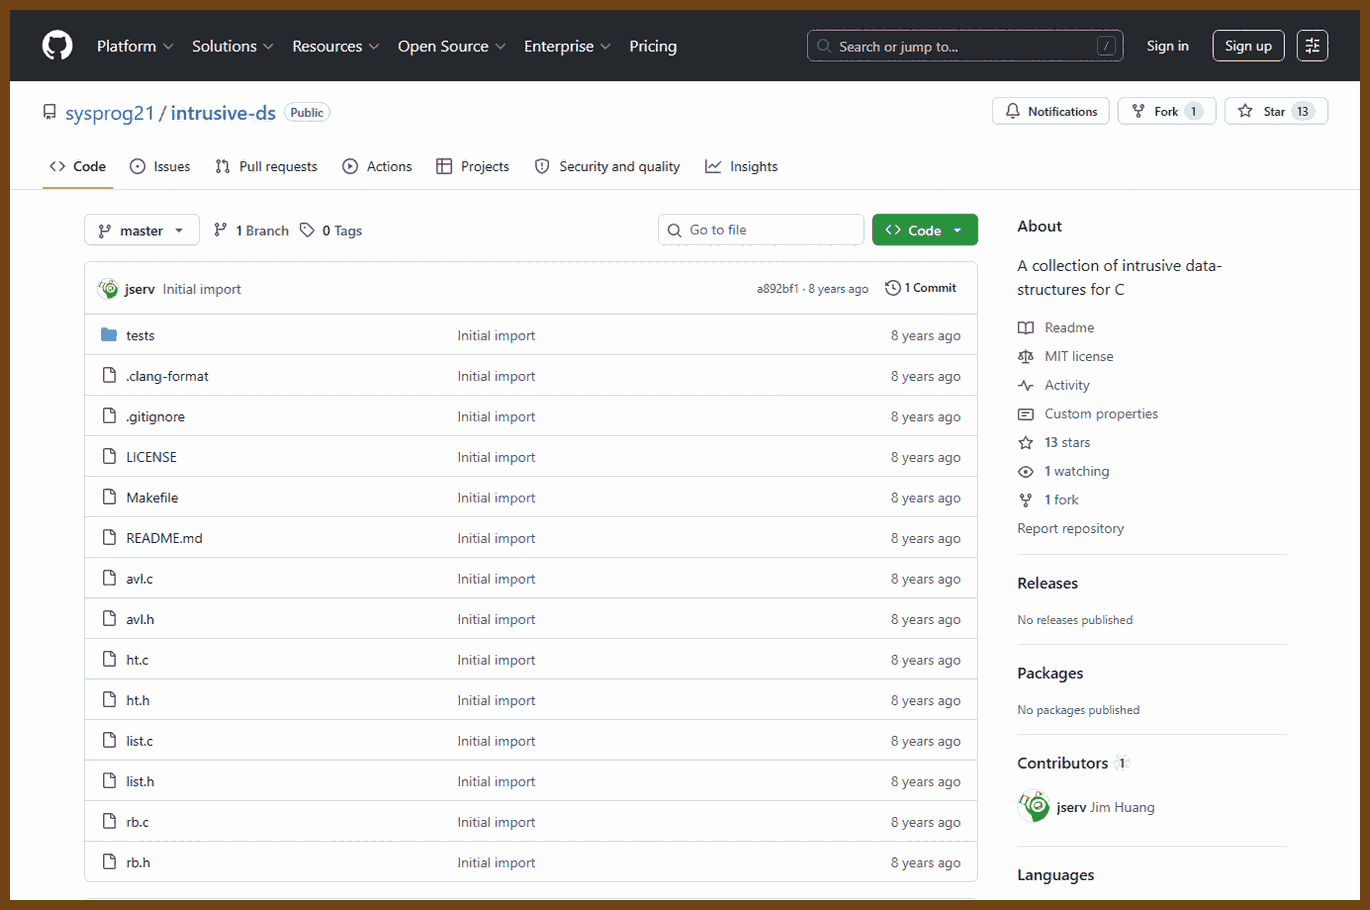Click the file icon beside avl.c

click(x=109, y=578)
